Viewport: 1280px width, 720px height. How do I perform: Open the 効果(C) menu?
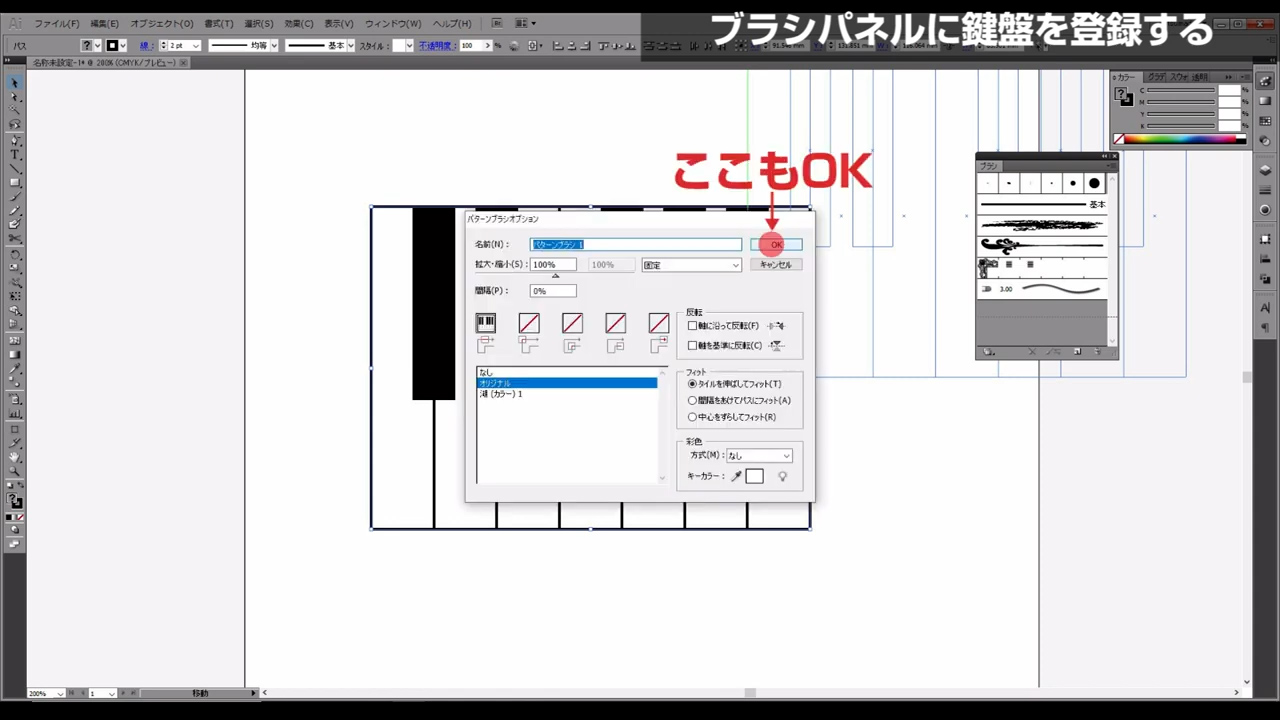click(301, 23)
